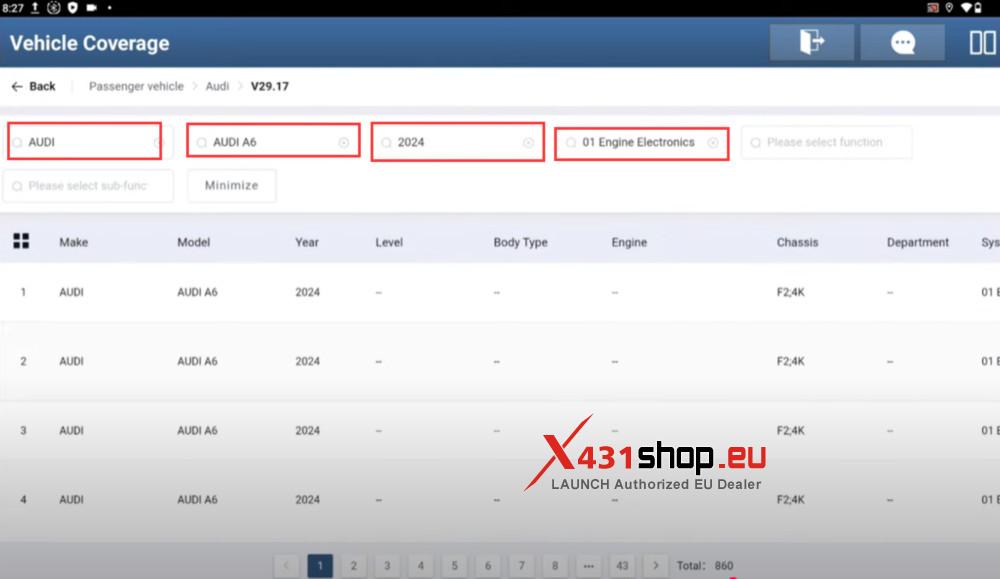Select Audi in the breadcrumb path
1000x579 pixels.
click(216, 86)
